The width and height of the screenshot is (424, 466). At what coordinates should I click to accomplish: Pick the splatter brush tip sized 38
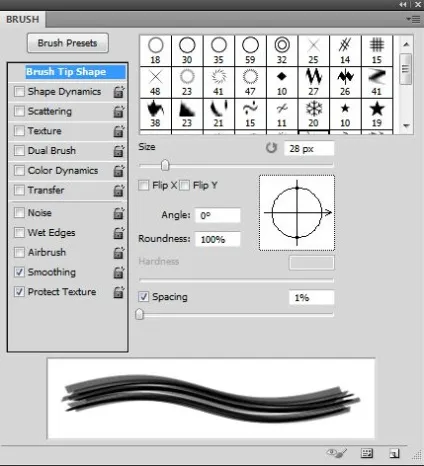[155, 114]
